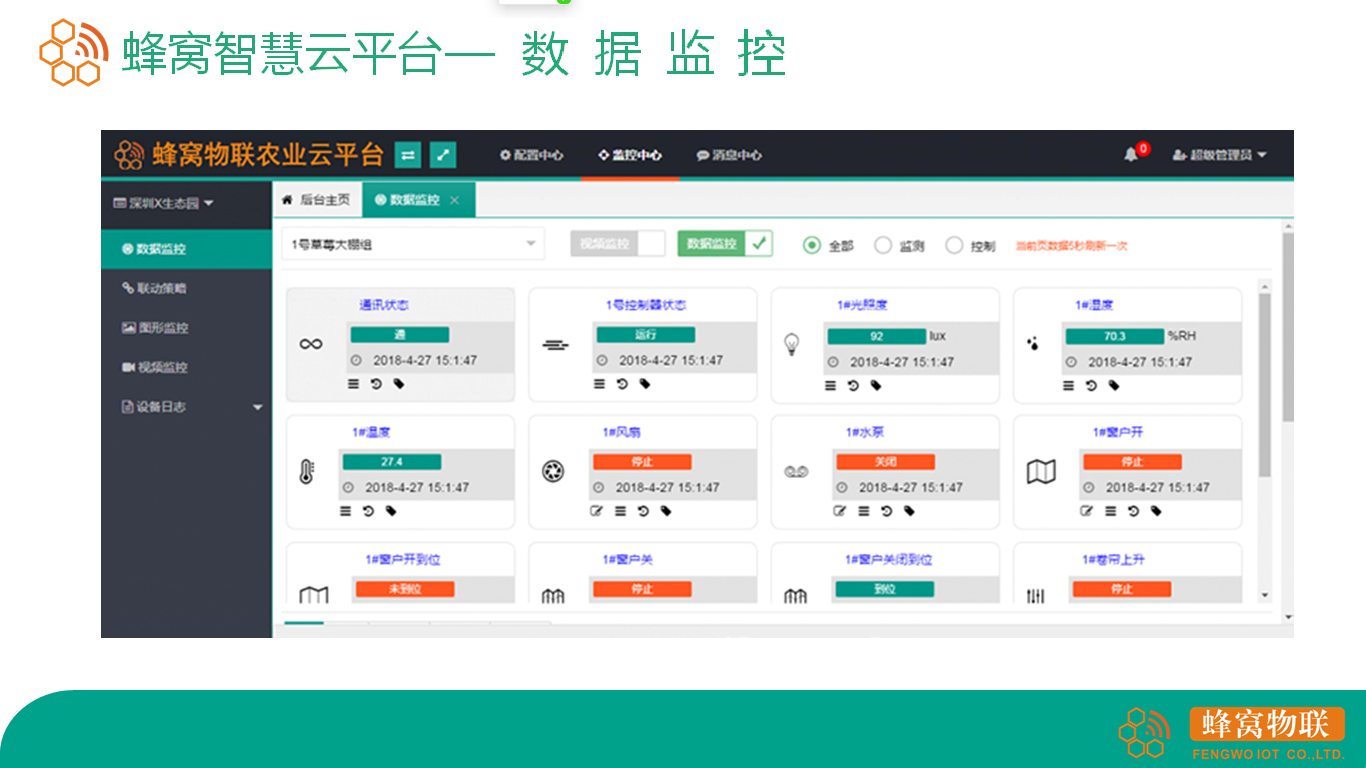Click the honeycomb logo of 蜂窝物联农业云平台
1366x768 pixels.
click(x=129, y=155)
